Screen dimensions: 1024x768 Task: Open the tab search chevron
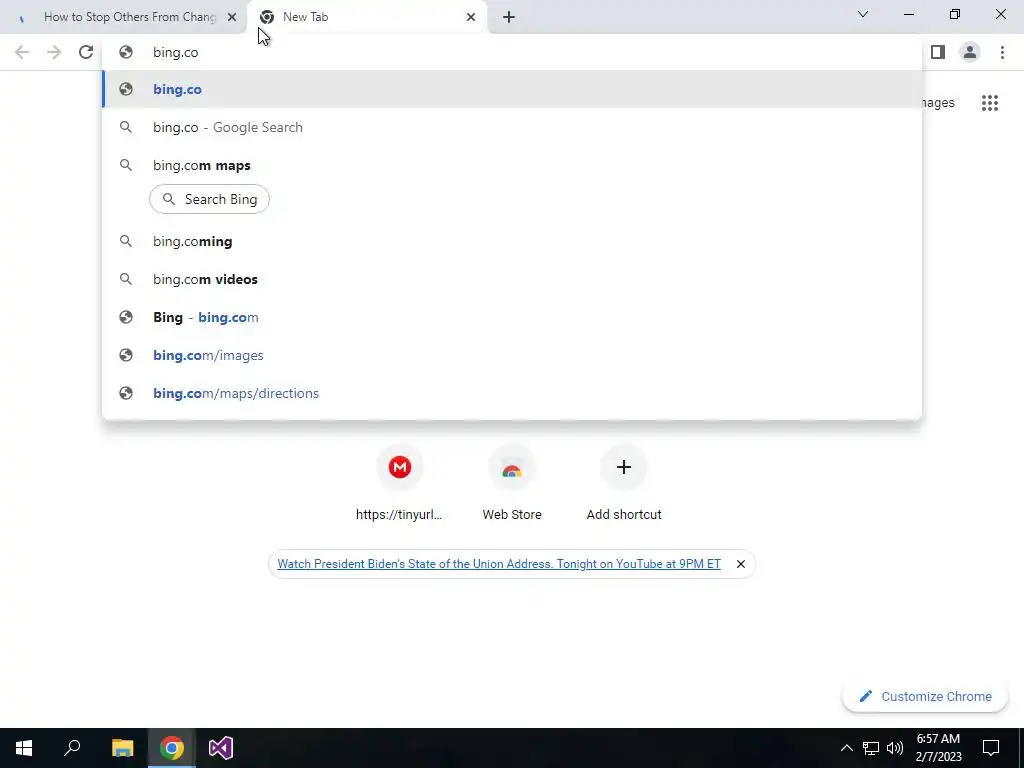863,14
